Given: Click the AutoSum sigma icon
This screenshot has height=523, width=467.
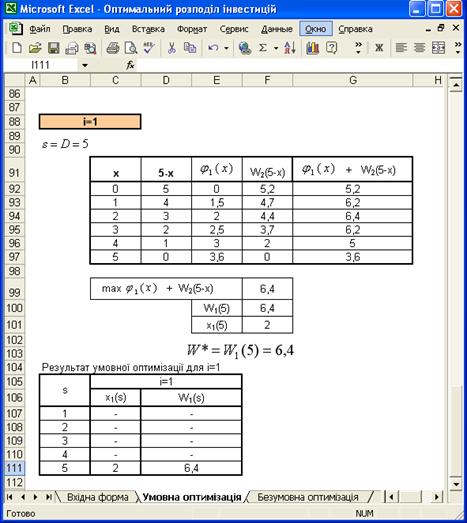Looking at the screenshot, I should pos(263,48).
